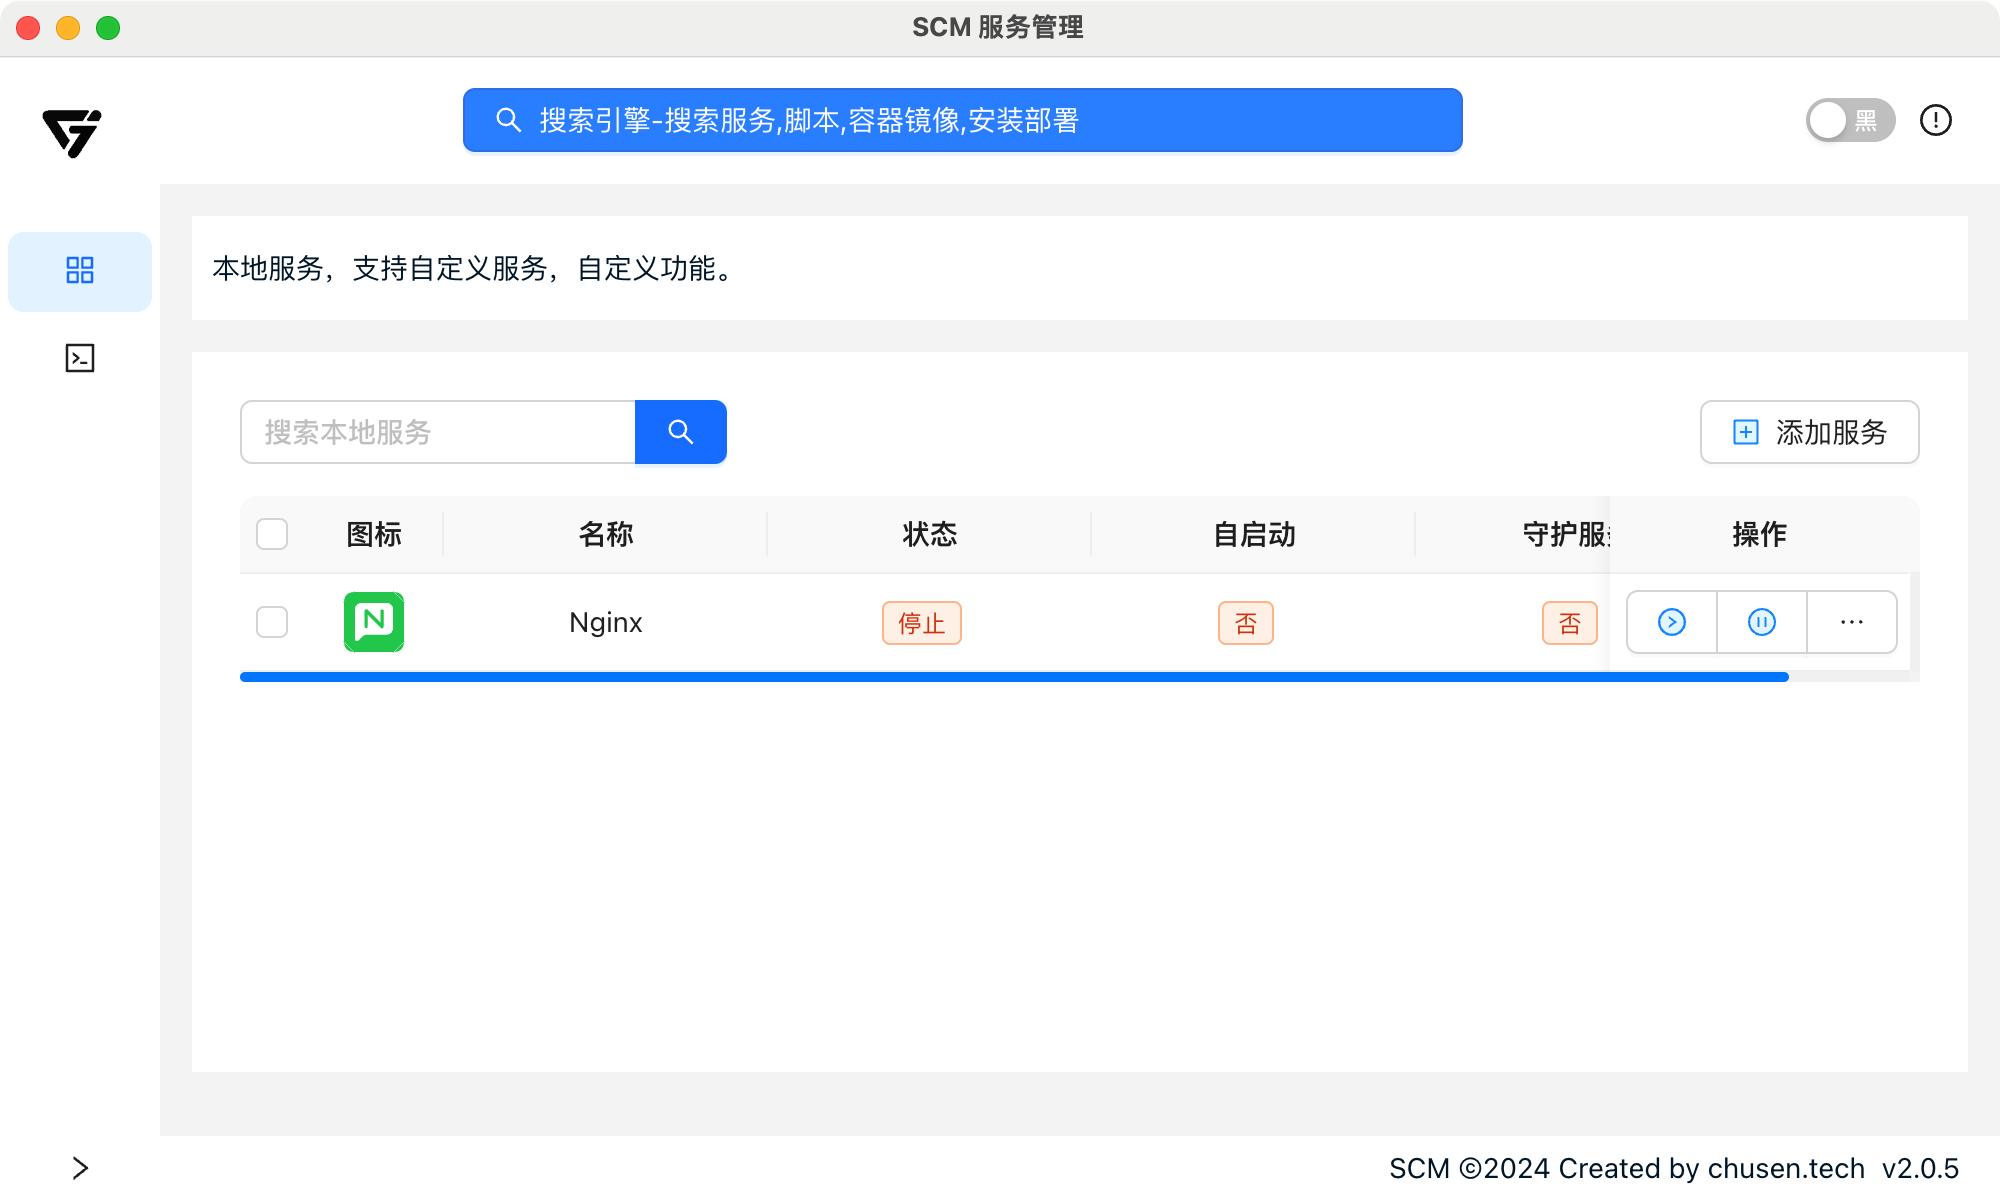Click the 状态 column header

click(929, 534)
